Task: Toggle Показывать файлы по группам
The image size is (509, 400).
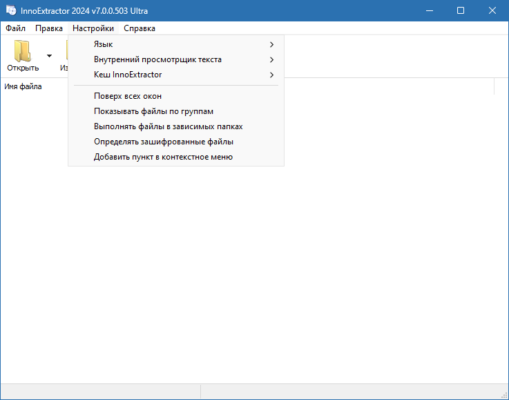Action: pos(176,111)
